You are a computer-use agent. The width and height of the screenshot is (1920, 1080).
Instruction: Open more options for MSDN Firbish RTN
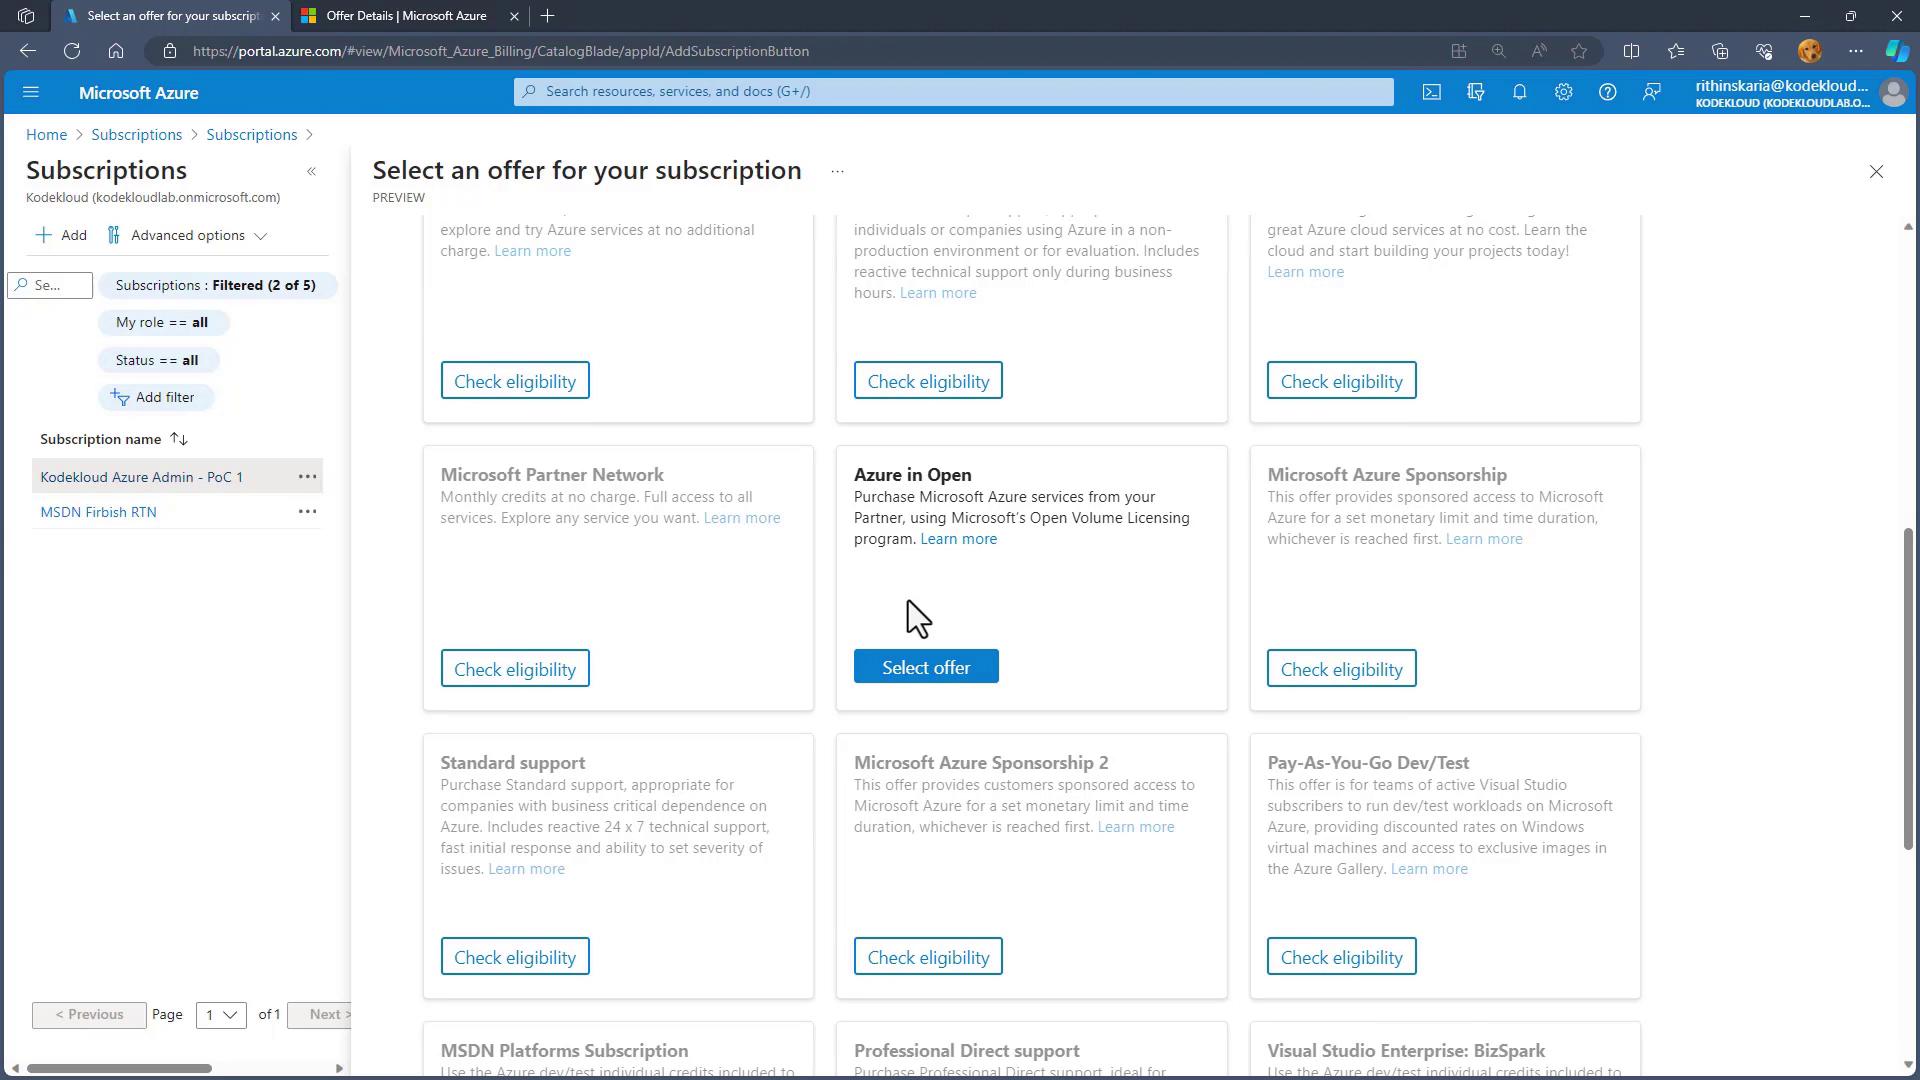click(x=307, y=511)
